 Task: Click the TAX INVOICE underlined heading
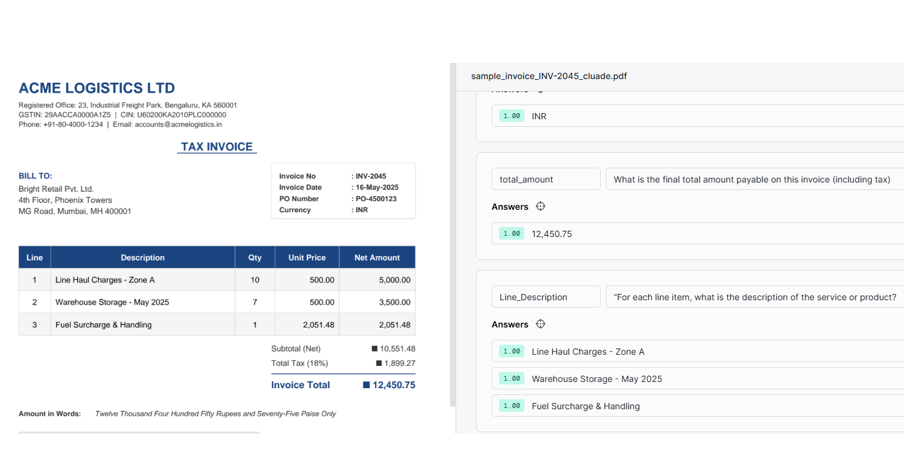217,147
